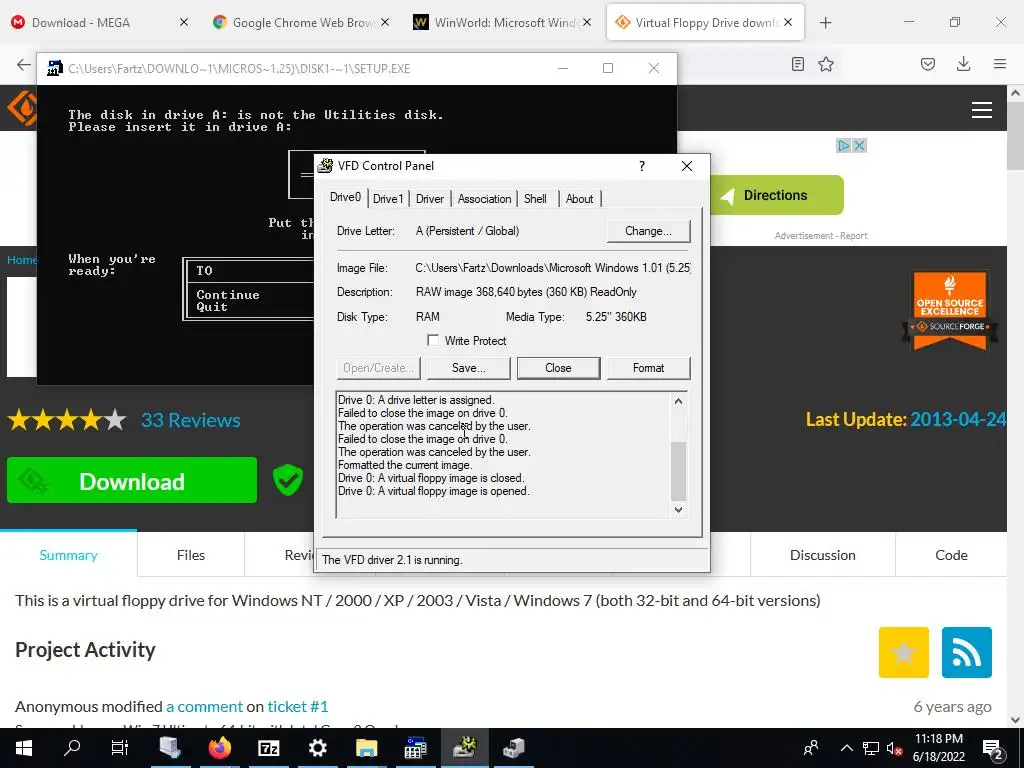Image resolution: width=1024 pixels, height=768 pixels.
Task: Open Settings gear on the taskbar
Action: tap(317, 748)
